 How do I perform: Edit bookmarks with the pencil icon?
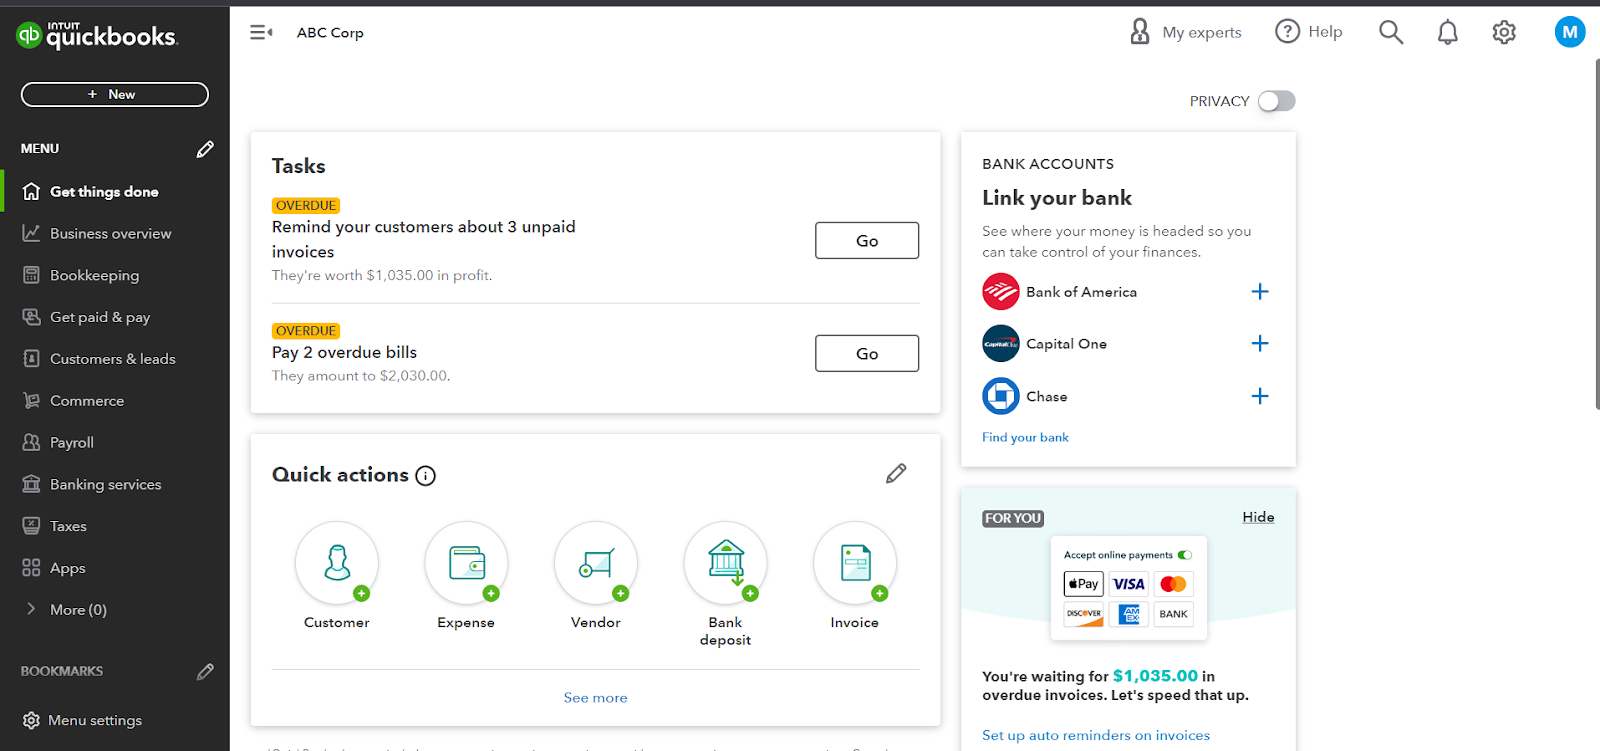coord(205,672)
